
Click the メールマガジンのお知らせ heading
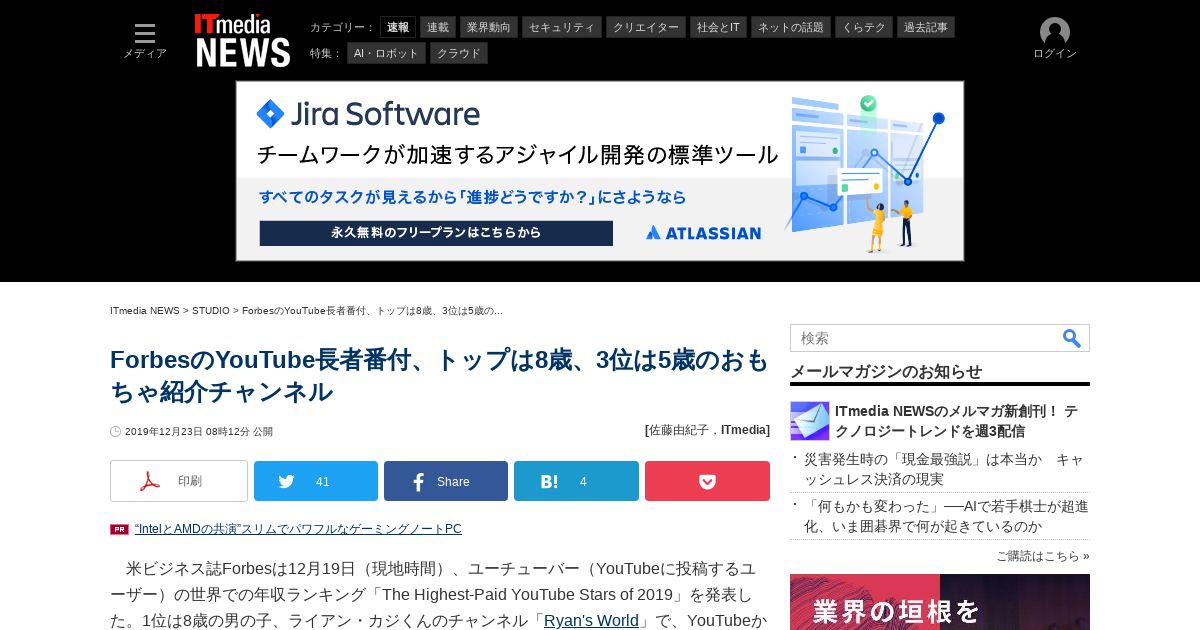pos(886,371)
